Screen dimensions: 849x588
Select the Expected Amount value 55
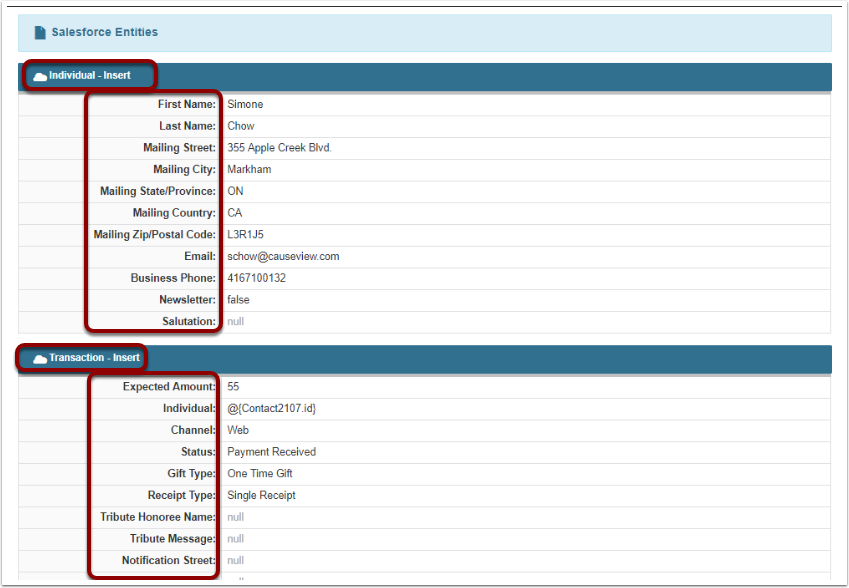233,387
